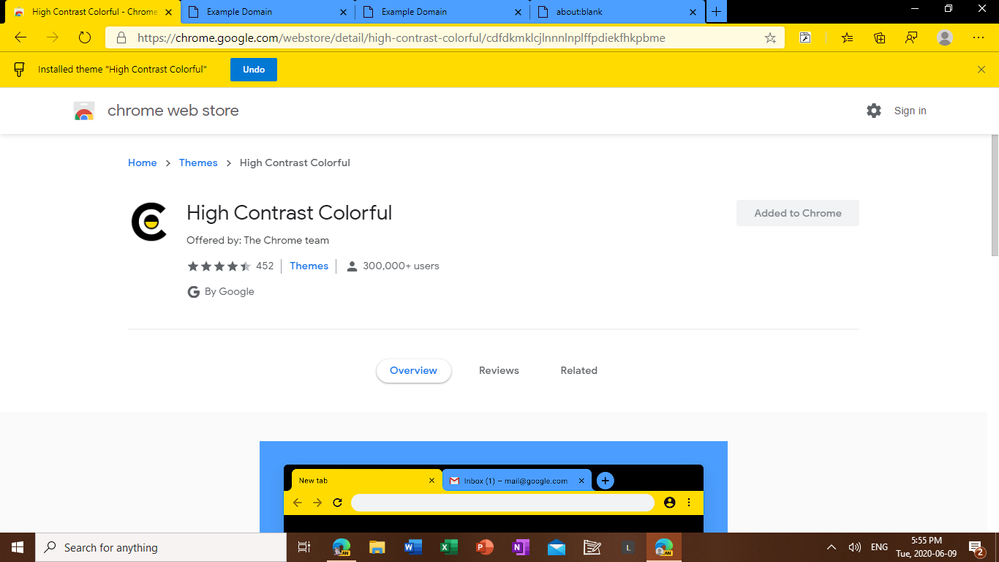Screen dimensions: 999x562
Task: Close the about:blank tab
Action: [693, 11]
